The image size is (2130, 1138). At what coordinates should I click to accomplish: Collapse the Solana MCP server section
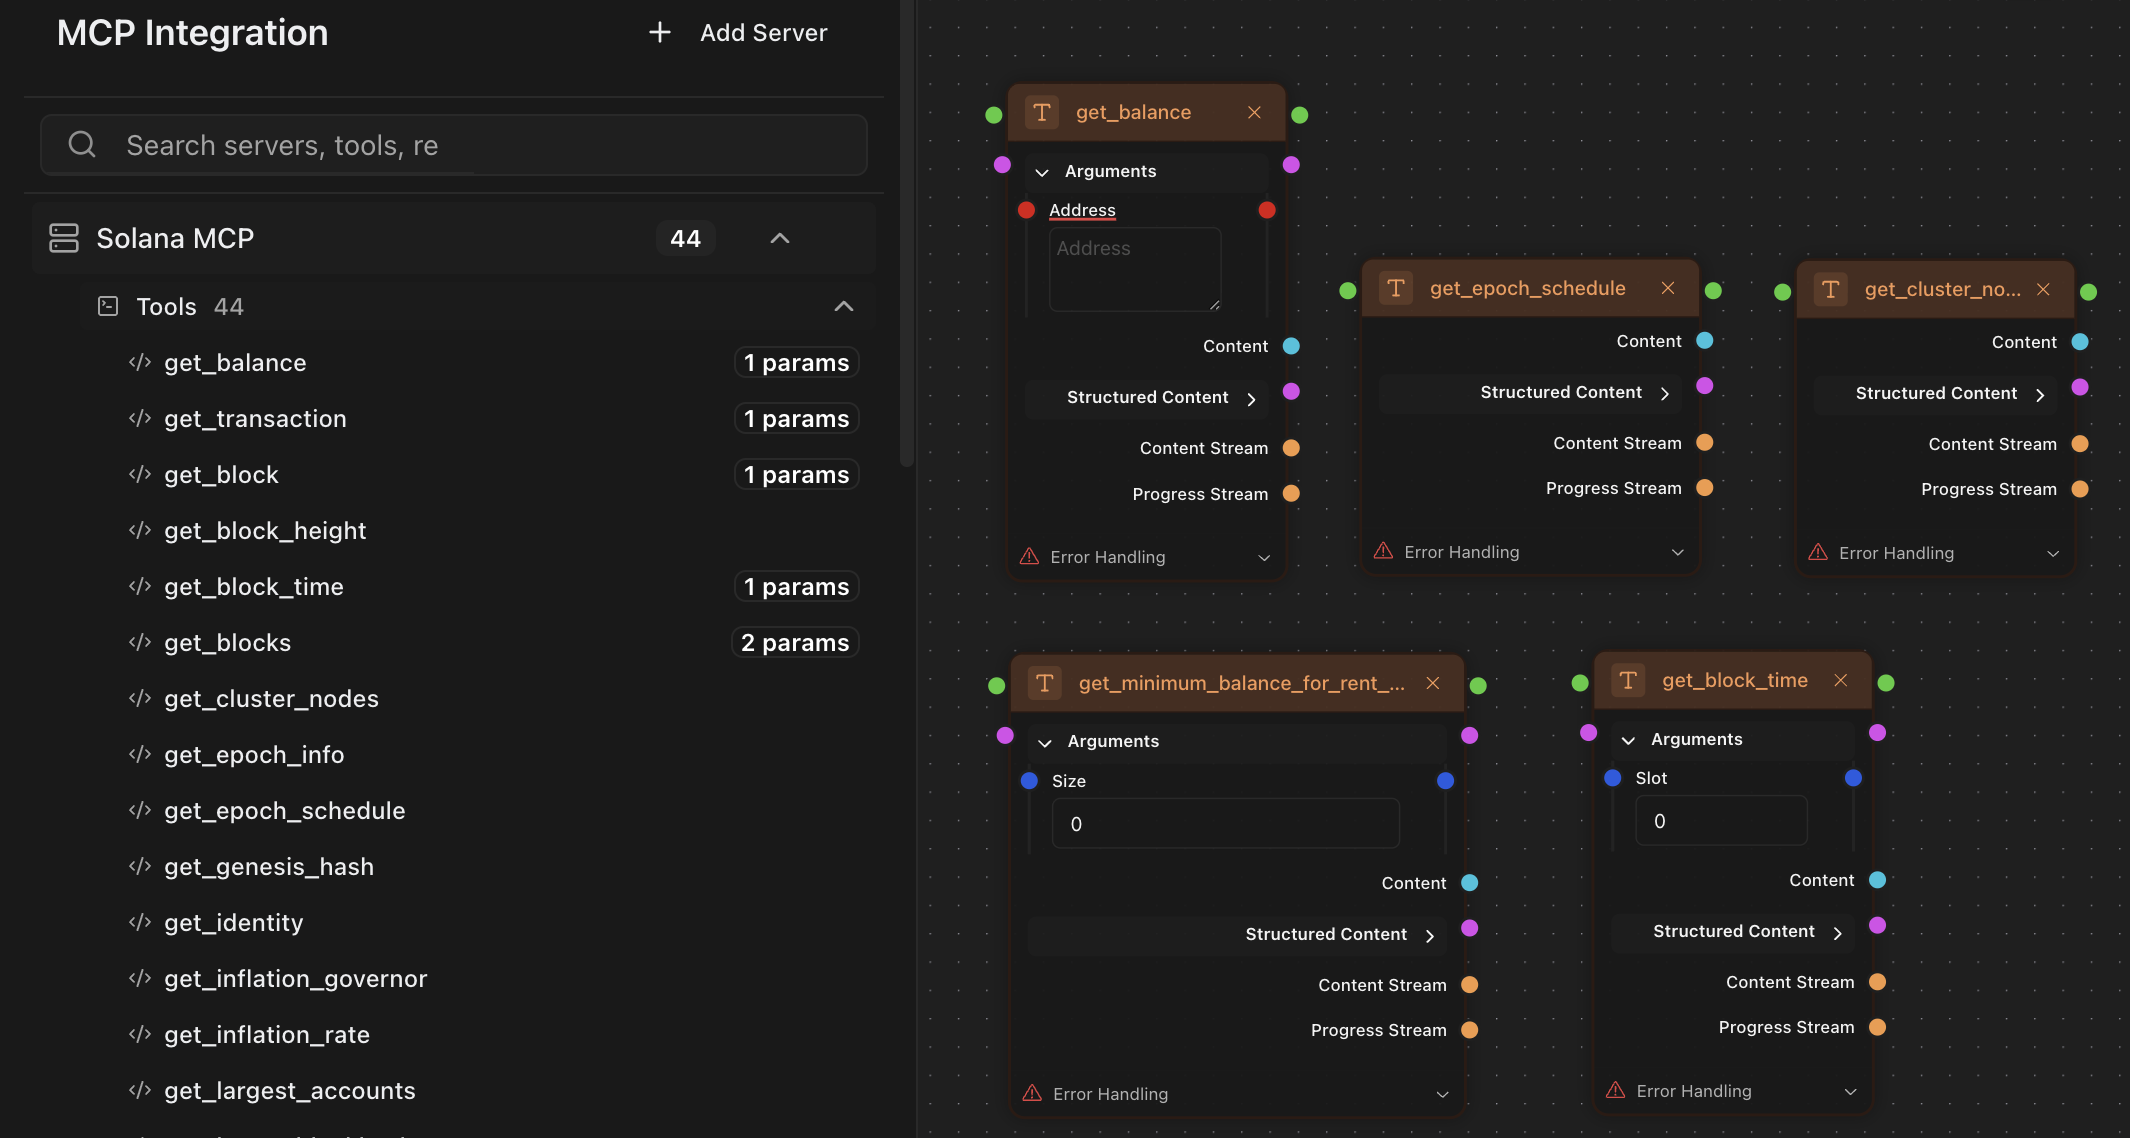(x=780, y=238)
